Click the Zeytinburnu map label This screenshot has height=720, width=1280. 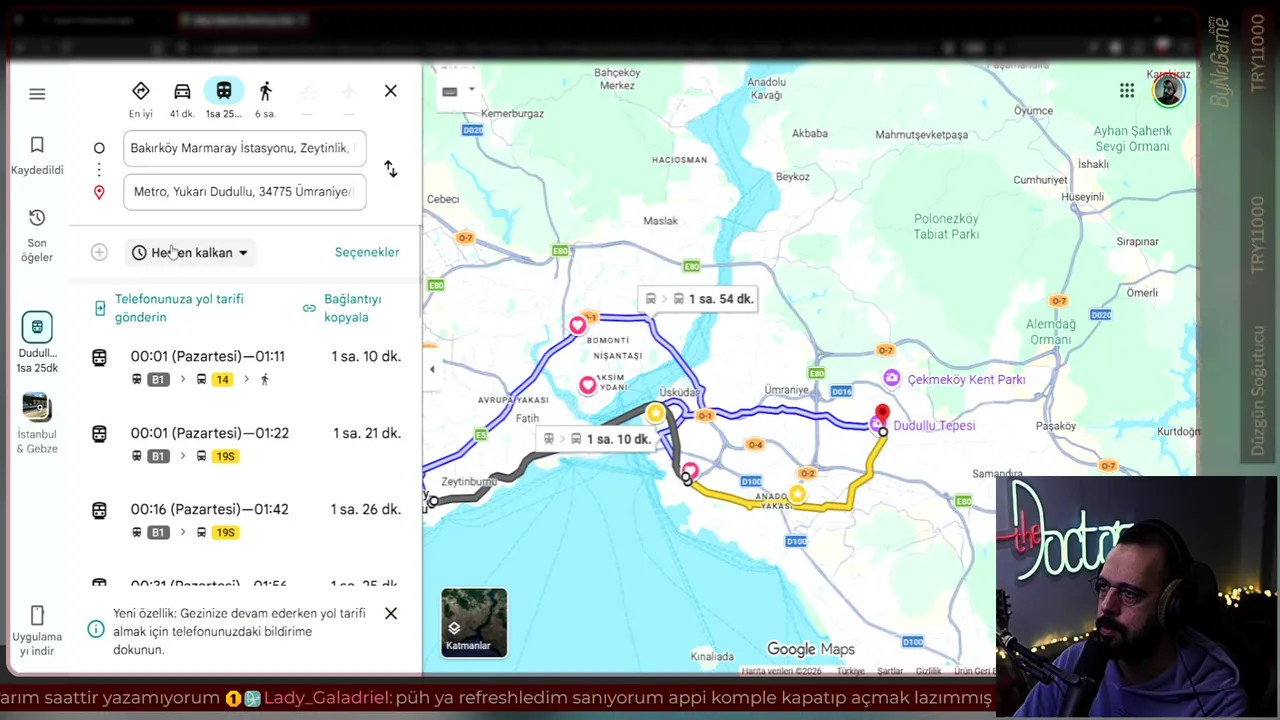tap(469, 481)
